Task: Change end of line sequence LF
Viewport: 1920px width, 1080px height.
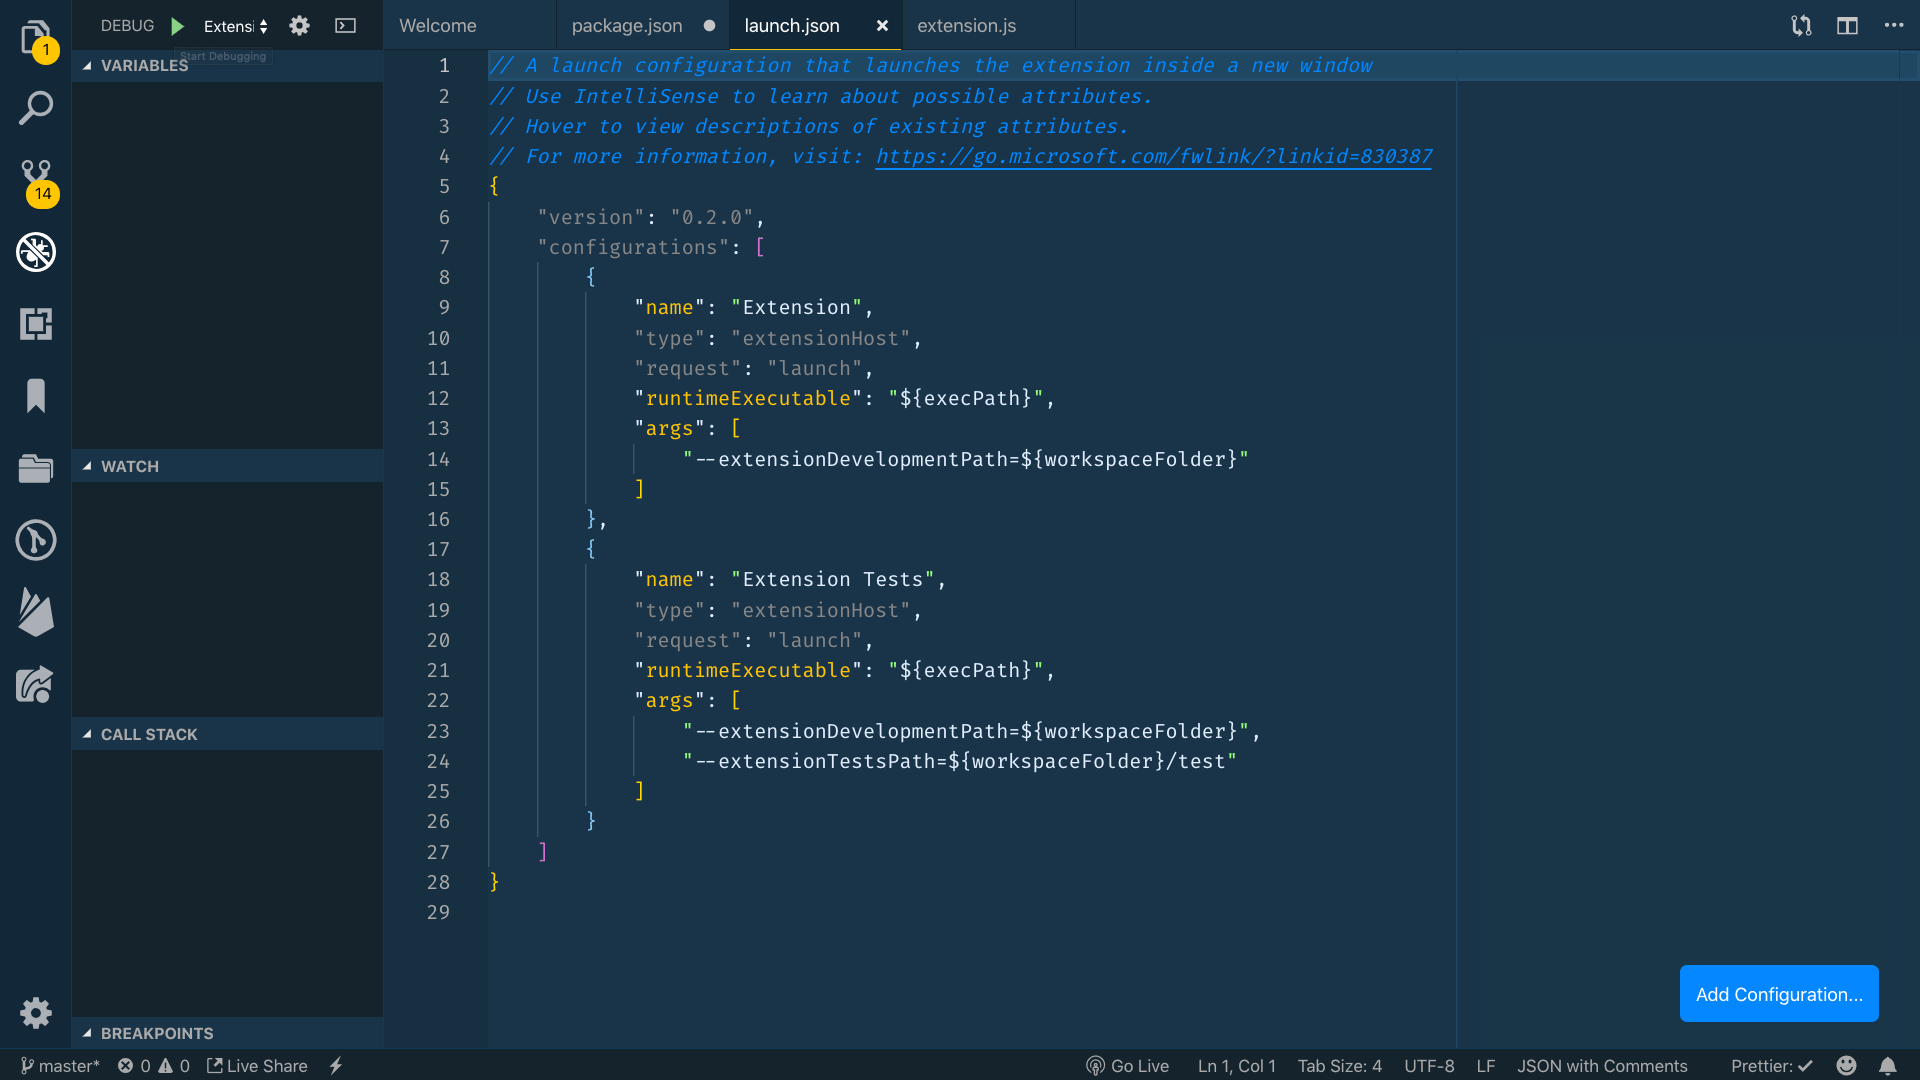Action: click(1485, 1066)
